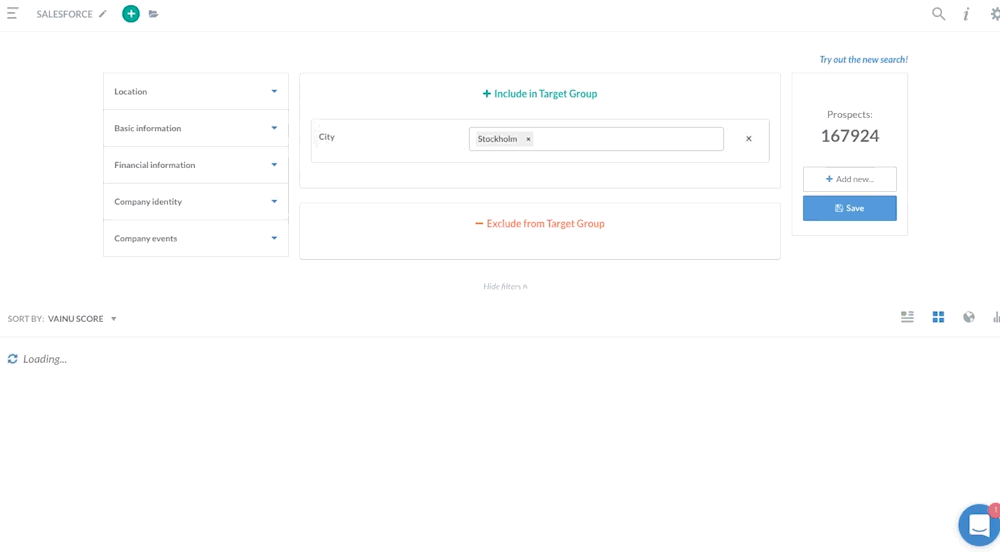The width and height of the screenshot is (1000, 552).
Task: Click the pencil icon to rename SALESFORCE
Action: pyautogui.click(x=103, y=14)
